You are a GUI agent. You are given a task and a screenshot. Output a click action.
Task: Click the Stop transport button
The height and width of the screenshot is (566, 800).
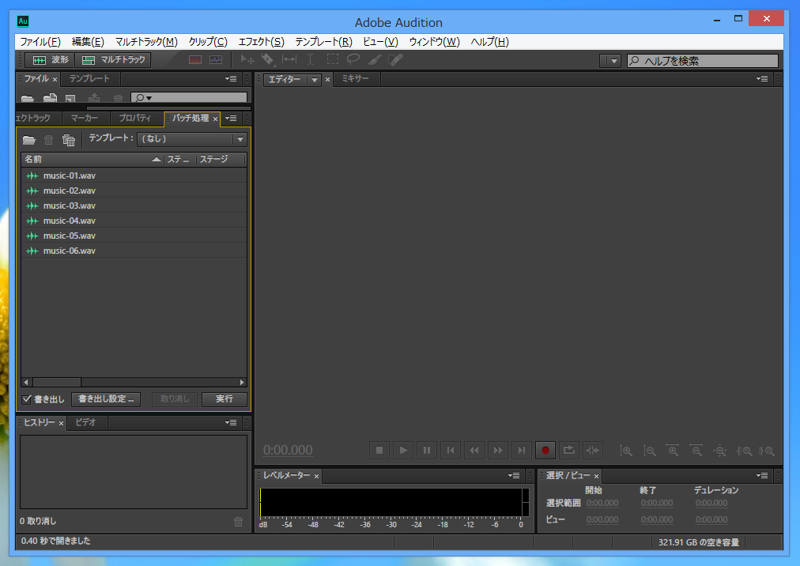point(379,450)
